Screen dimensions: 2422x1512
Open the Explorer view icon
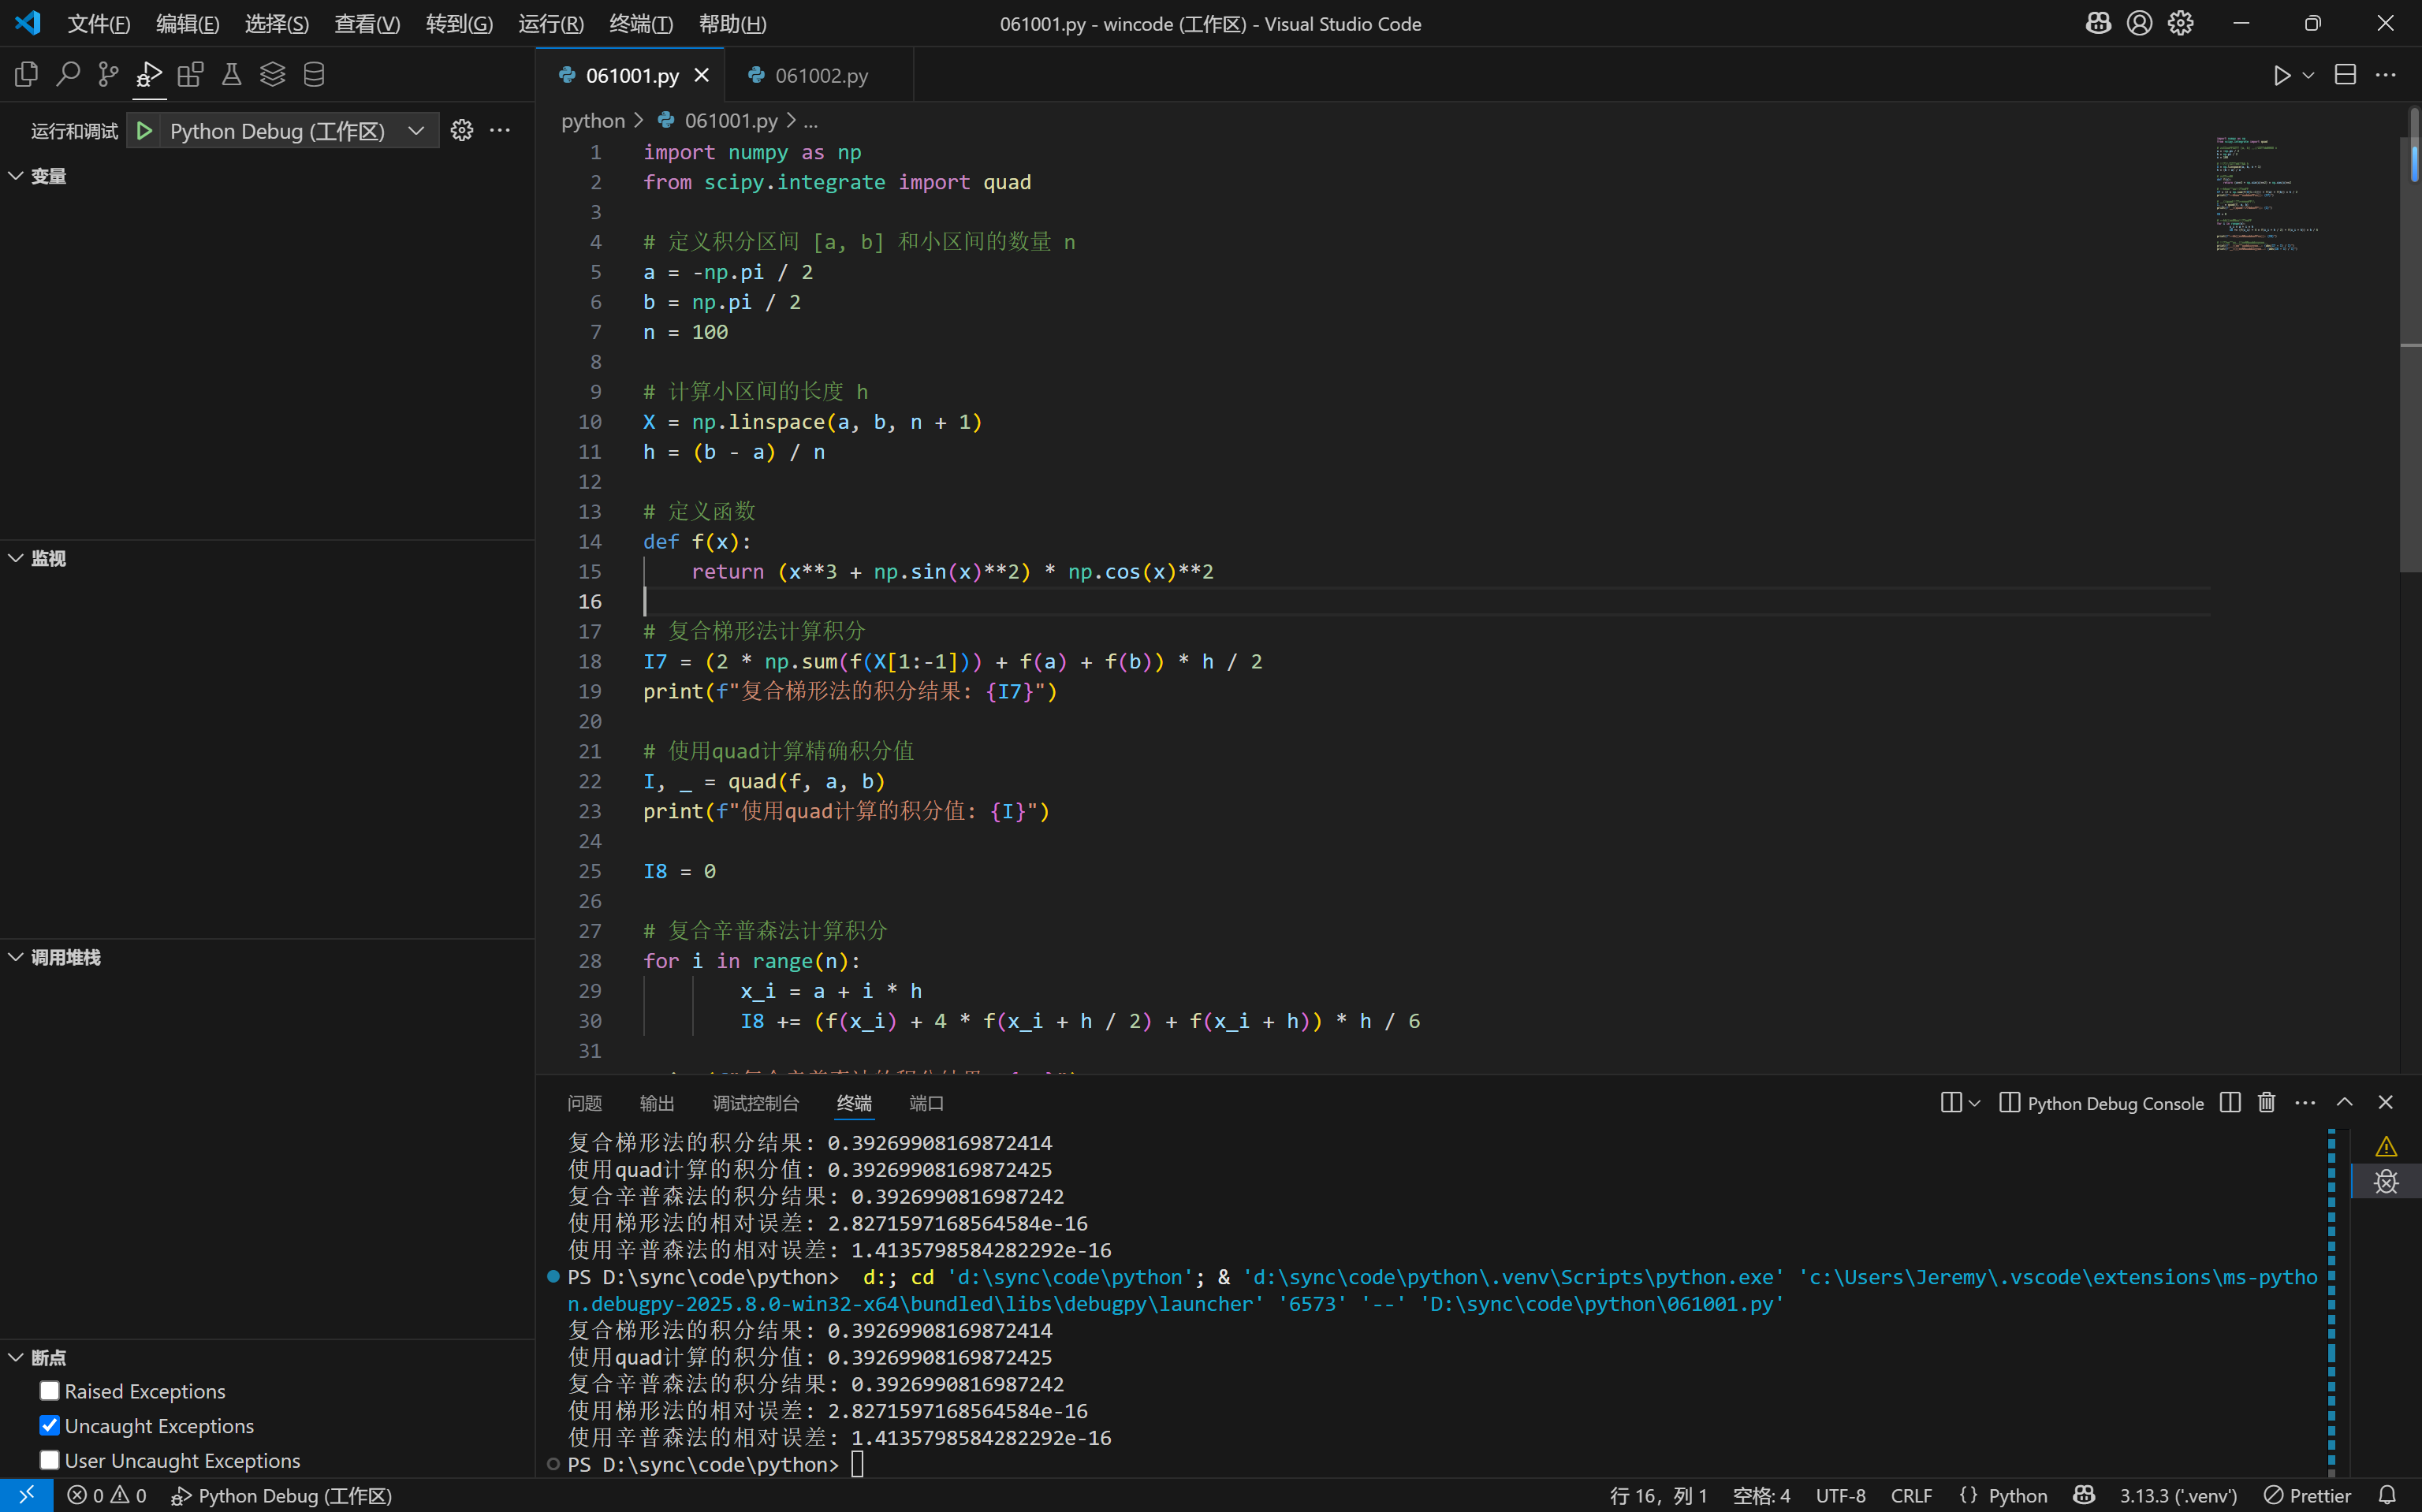pos(27,74)
